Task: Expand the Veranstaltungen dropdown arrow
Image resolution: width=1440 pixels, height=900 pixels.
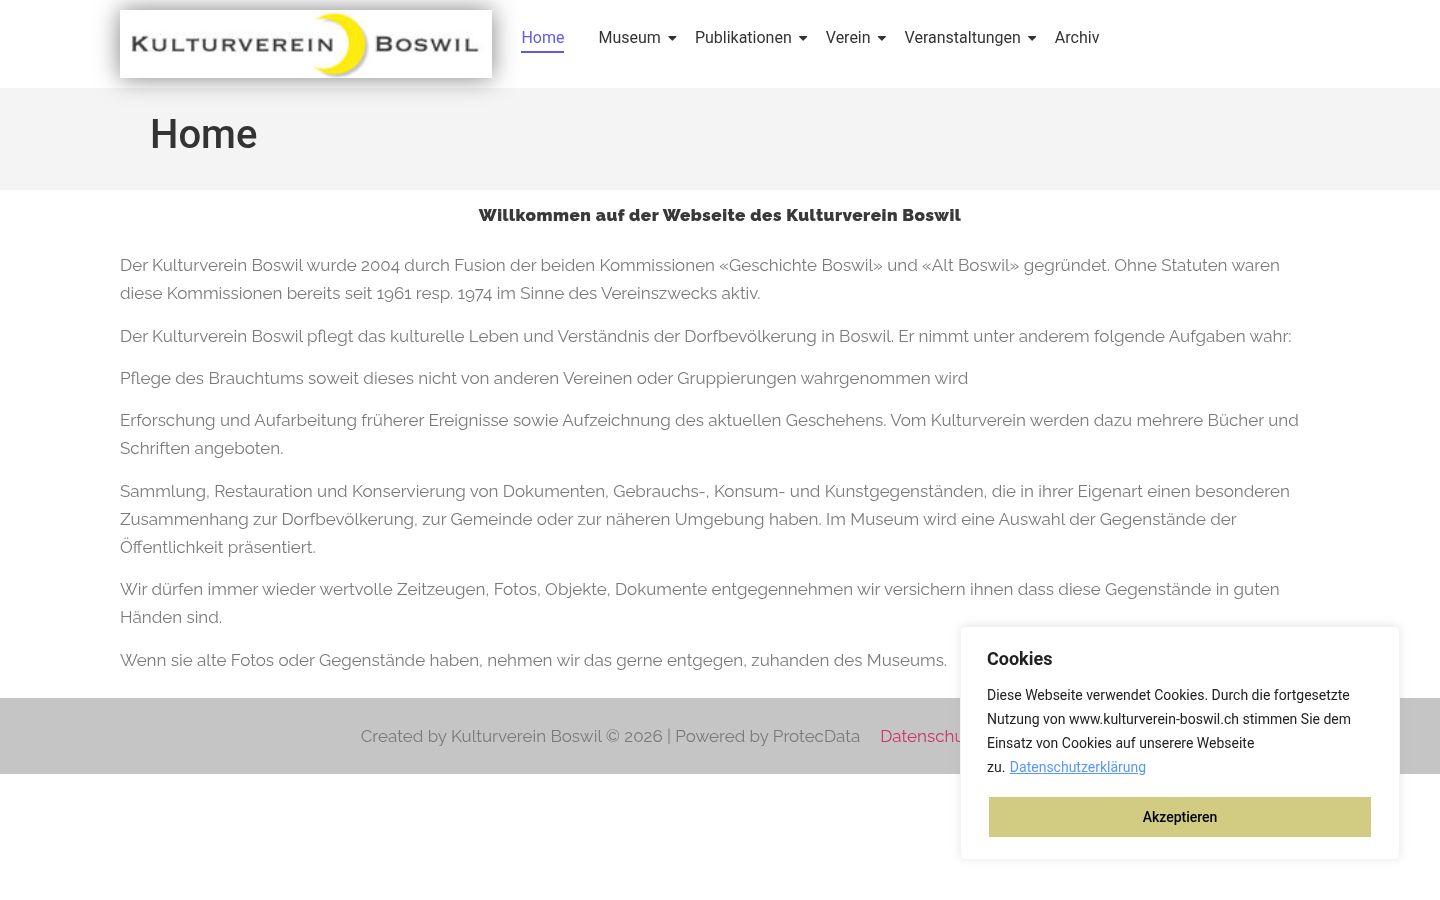Action: (x=1032, y=39)
